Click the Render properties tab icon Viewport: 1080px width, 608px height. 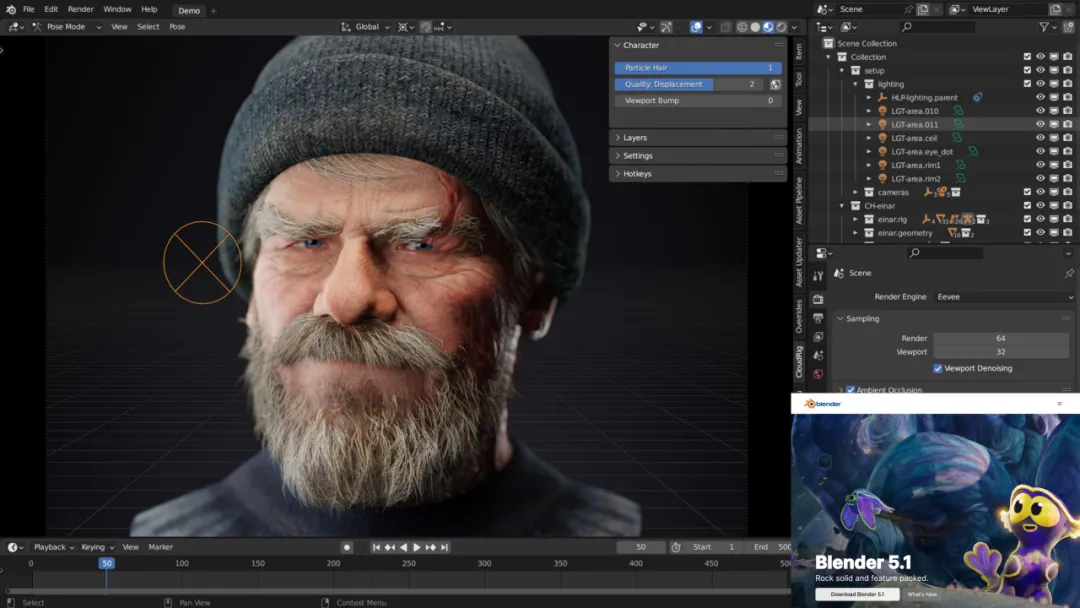pyautogui.click(x=818, y=299)
